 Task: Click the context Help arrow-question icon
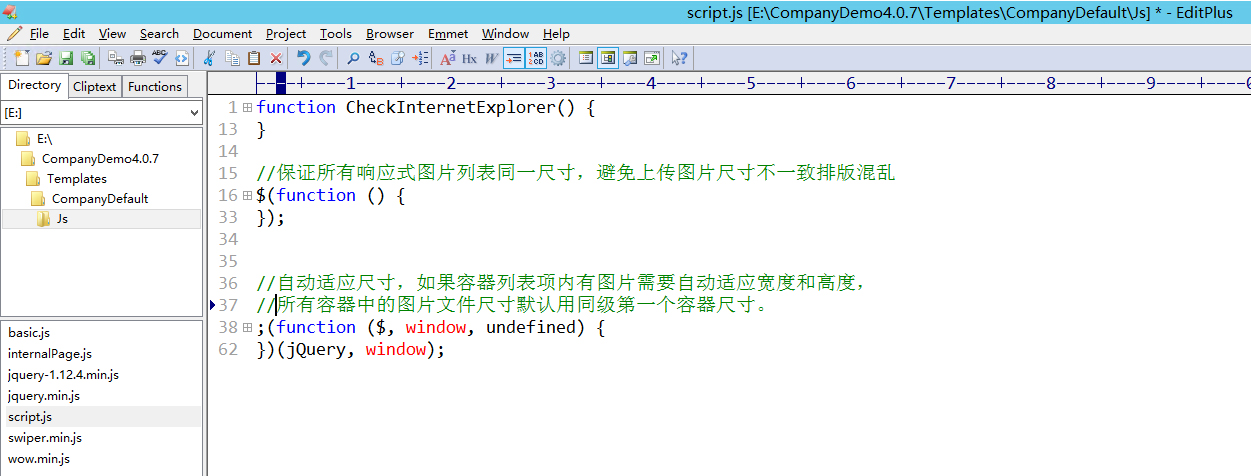pyautogui.click(x=679, y=58)
